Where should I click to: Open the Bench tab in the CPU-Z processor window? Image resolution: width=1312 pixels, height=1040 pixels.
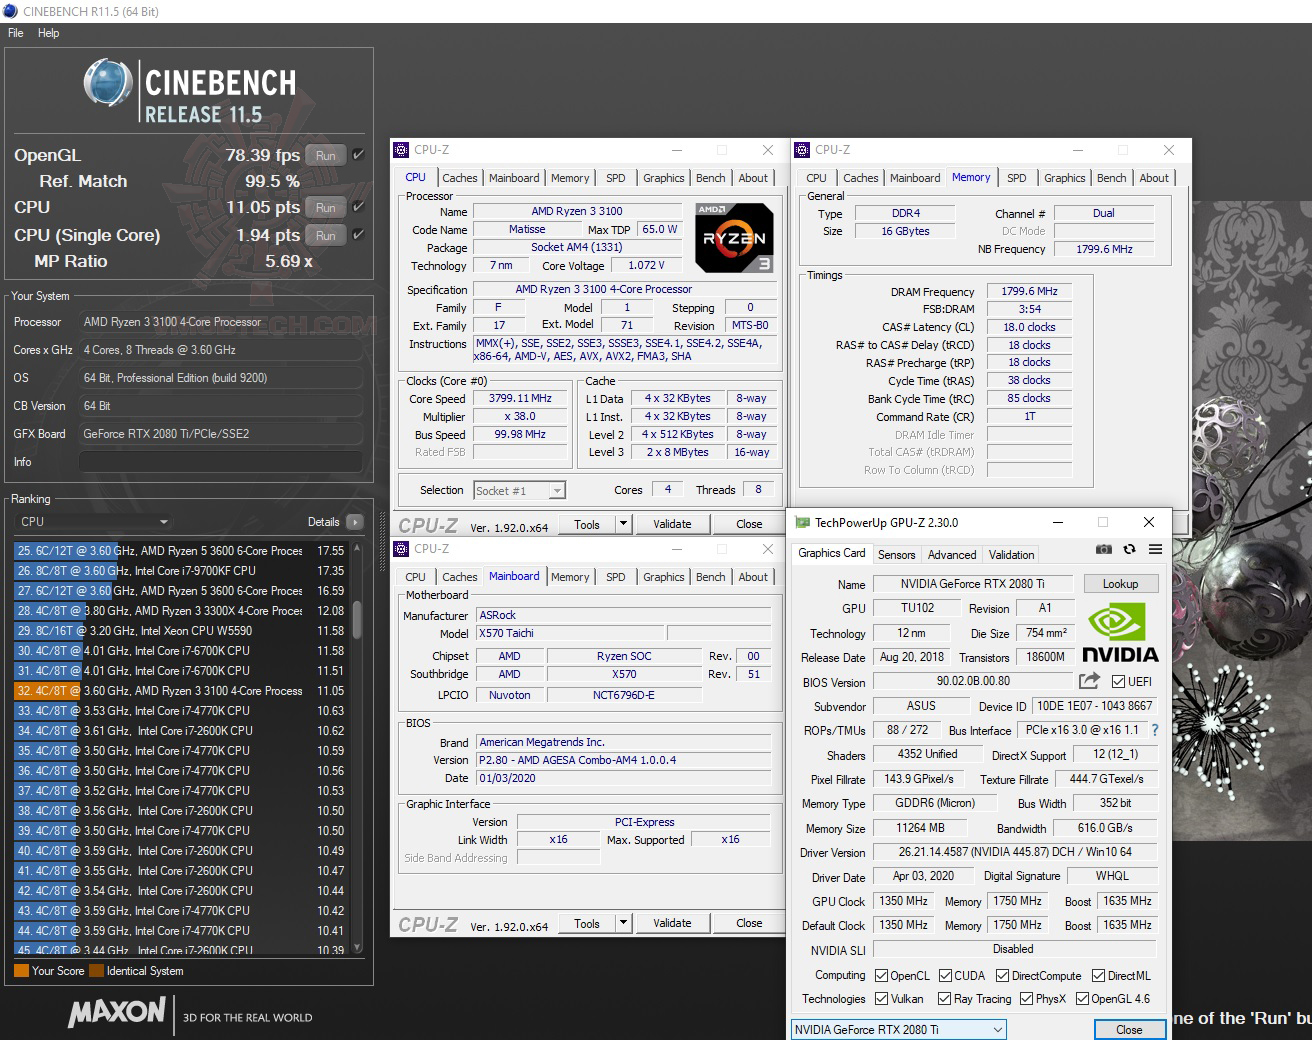point(711,178)
